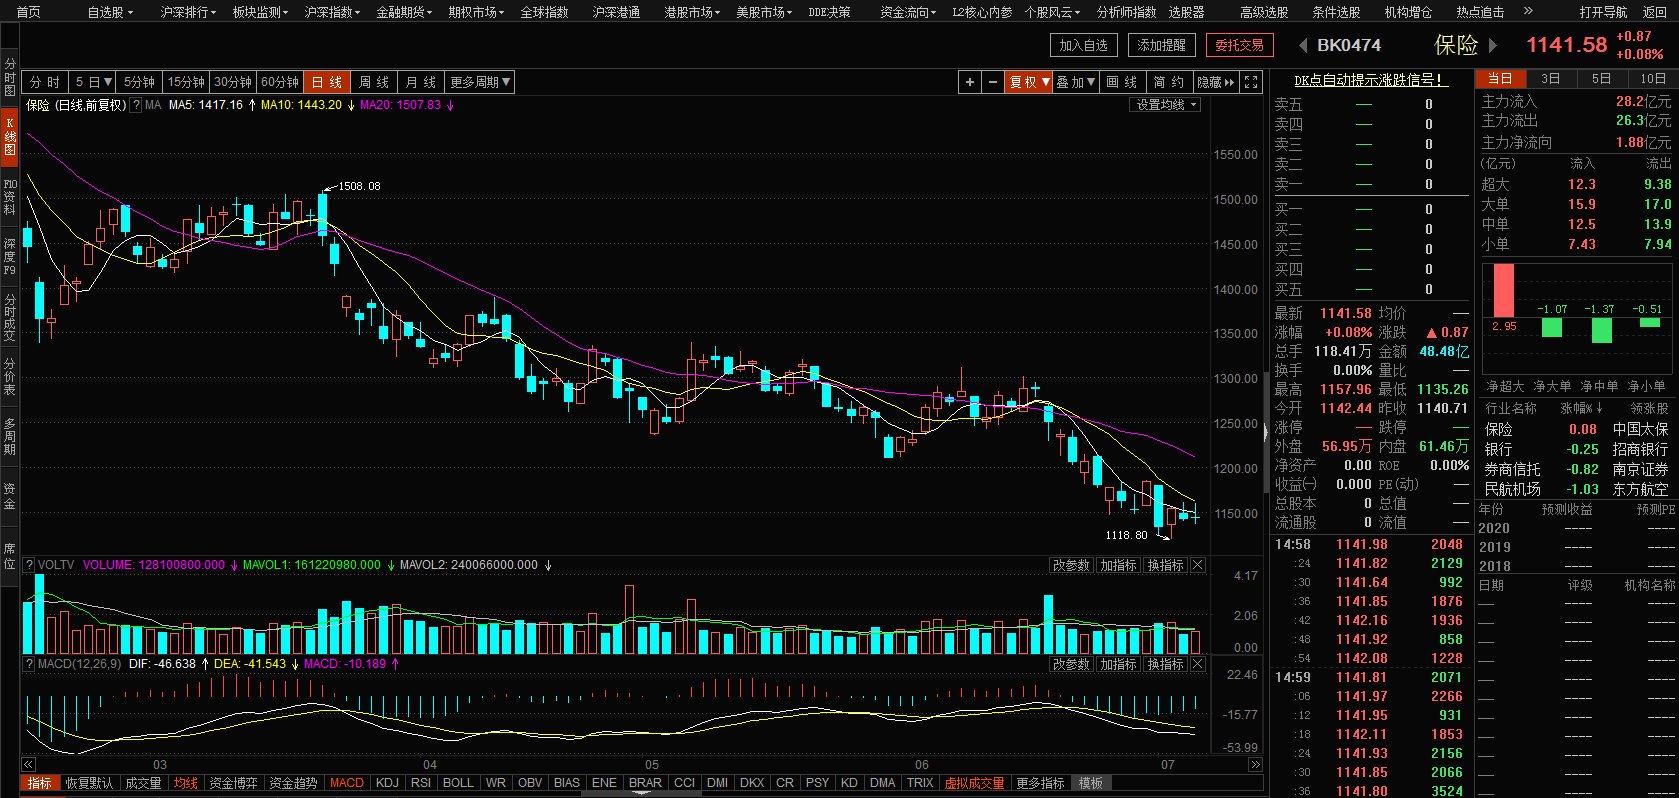Expand the 沪深排行 menu dropdown
Image resolution: width=1679 pixels, height=798 pixels.
click(188, 12)
